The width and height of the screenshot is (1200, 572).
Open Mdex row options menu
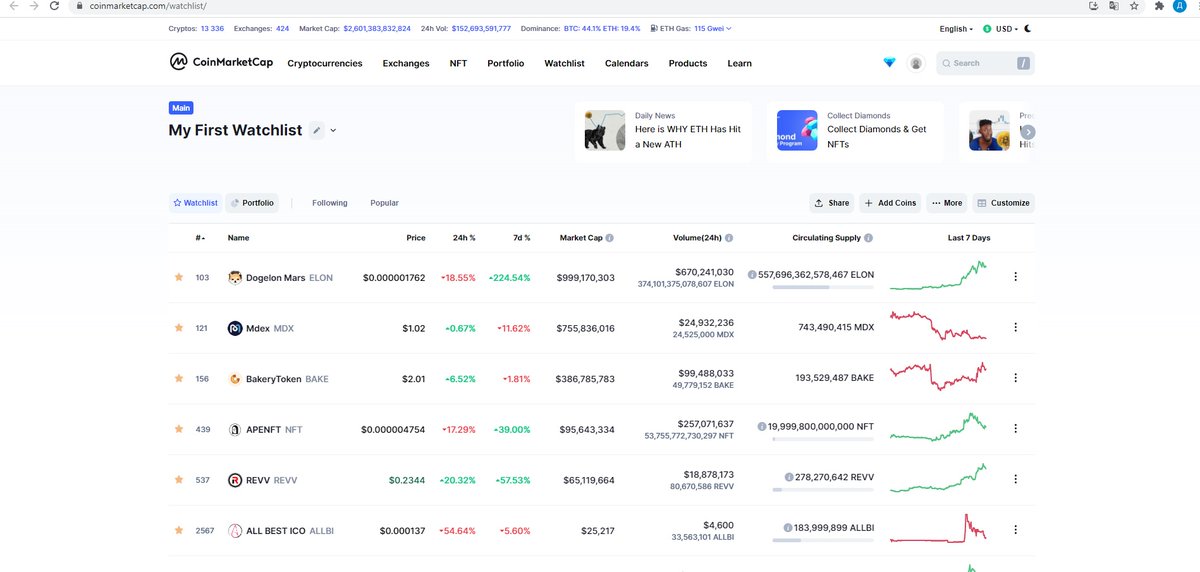pyautogui.click(x=1016, y=328)
